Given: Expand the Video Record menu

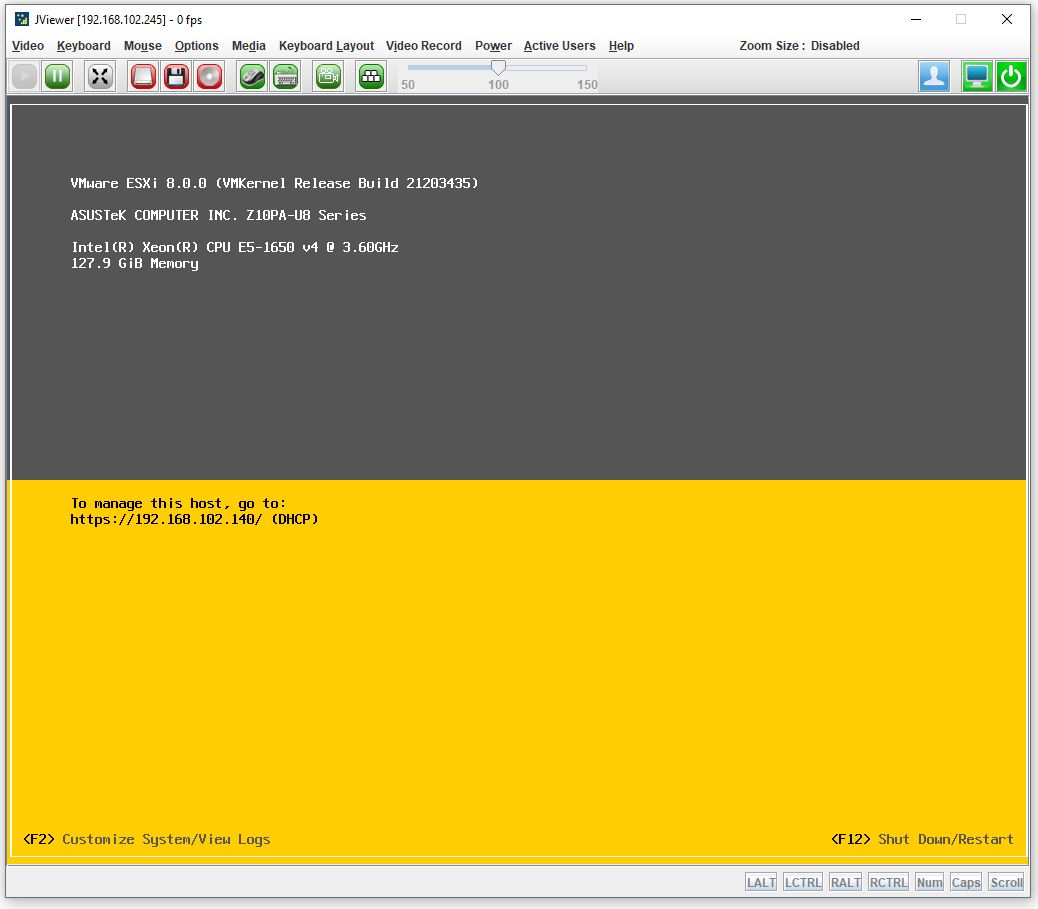Looking at the screenshot, I should coord(424,46).
